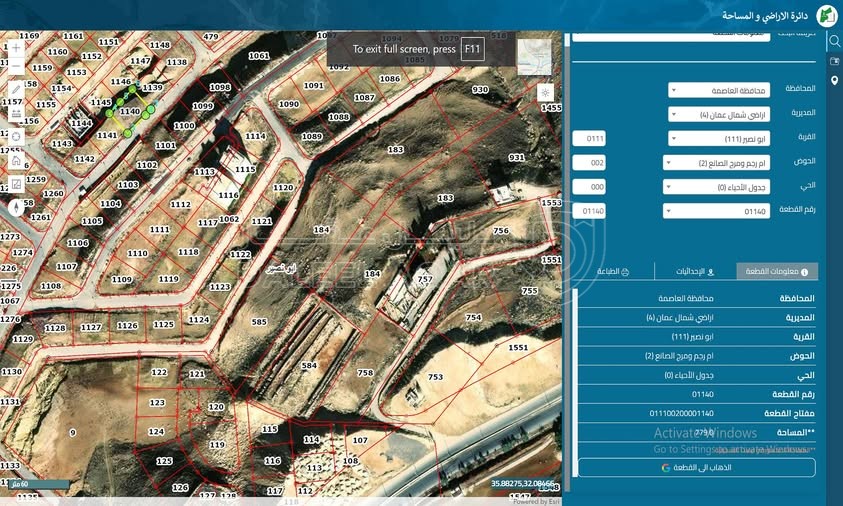Click the village code field showing 0111

(x=590, y=138)
